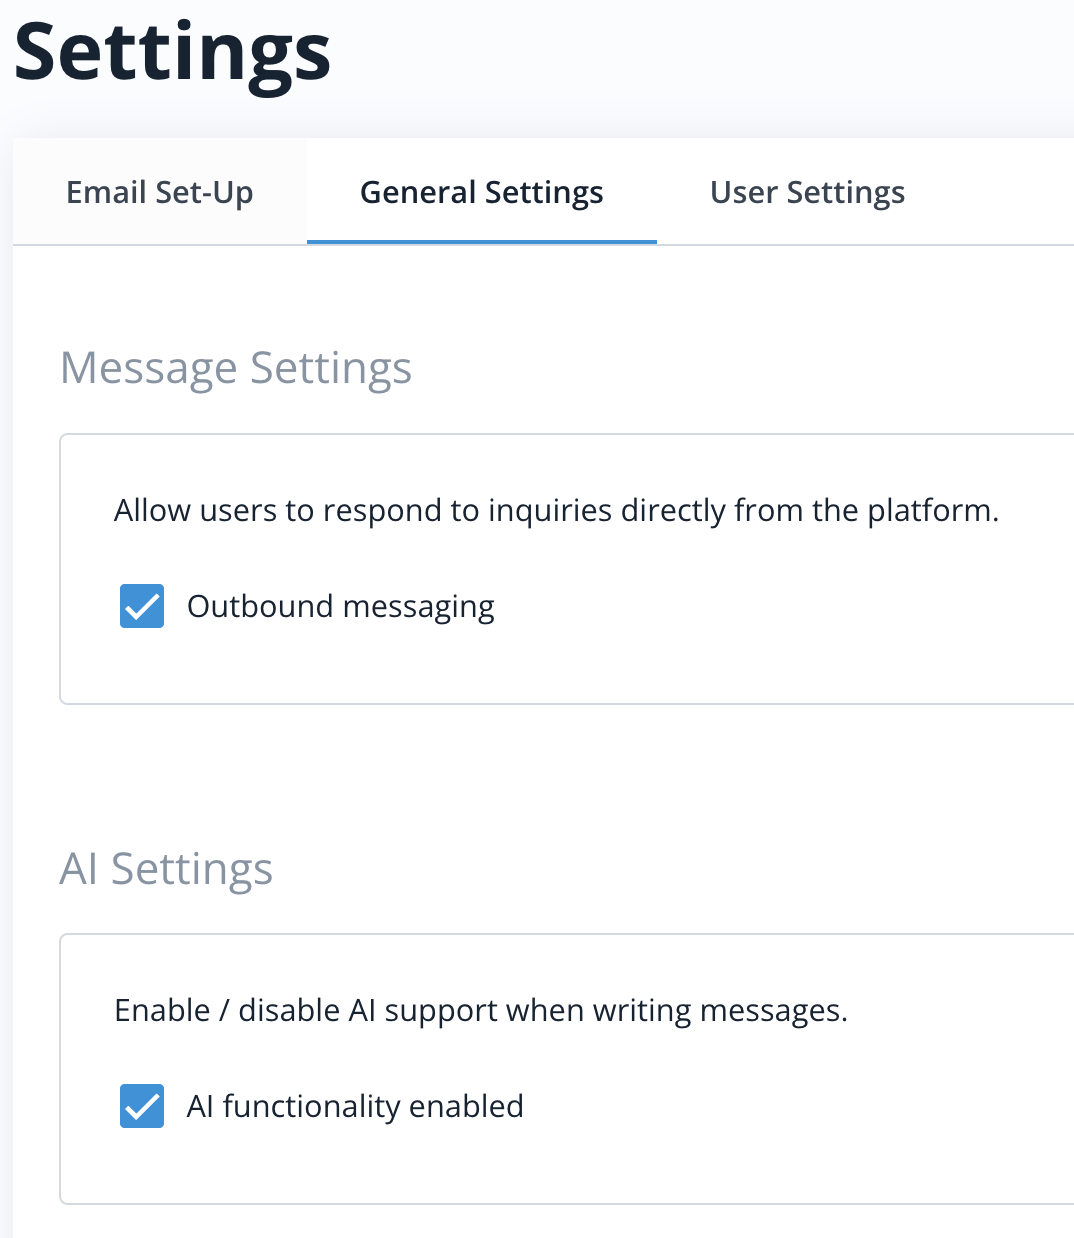Click the Message Settings heading
1074x1238 pixels.
click(236, 368)
